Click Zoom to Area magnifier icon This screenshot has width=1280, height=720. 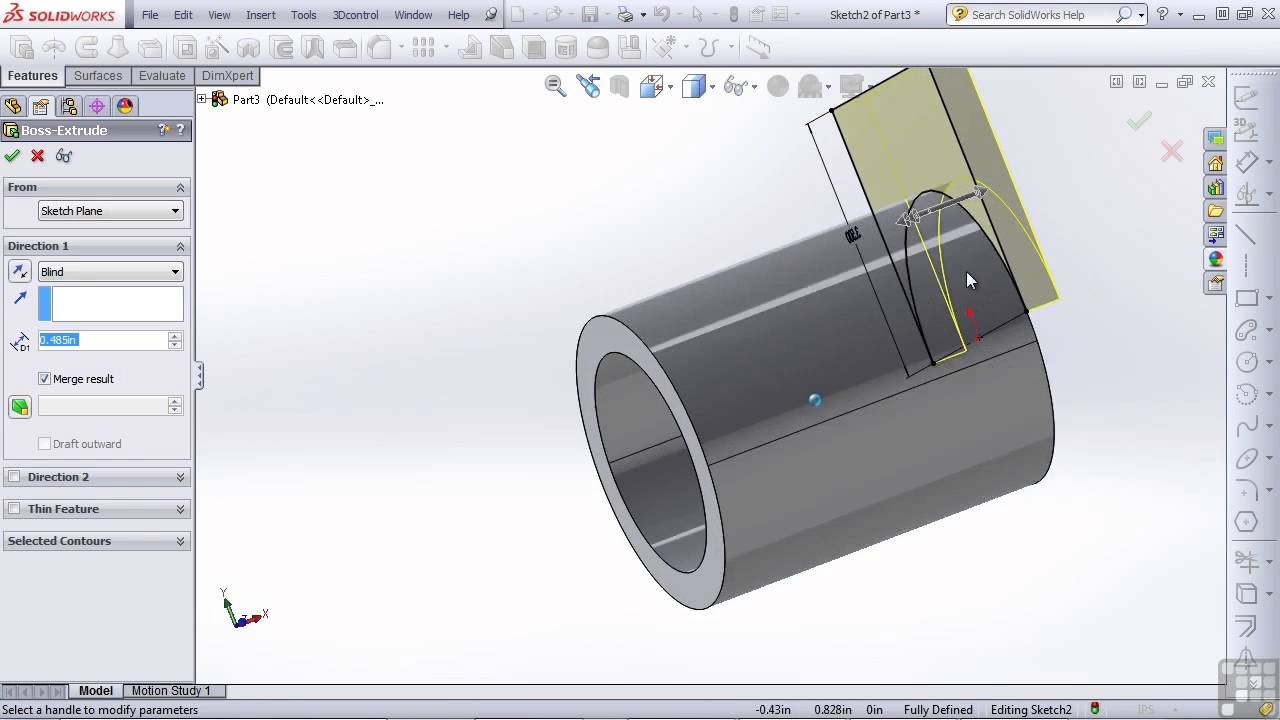pyautogui.click(x=556, y=86)
